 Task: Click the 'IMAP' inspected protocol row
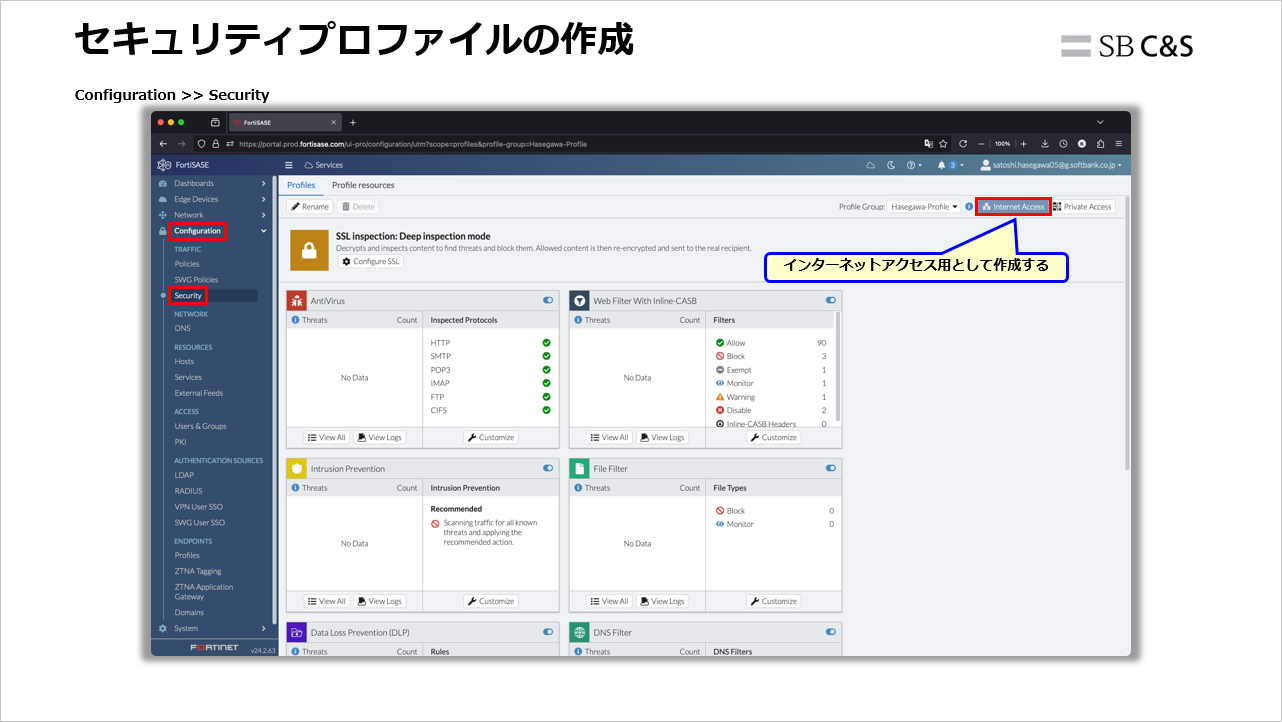coord(490,383)
